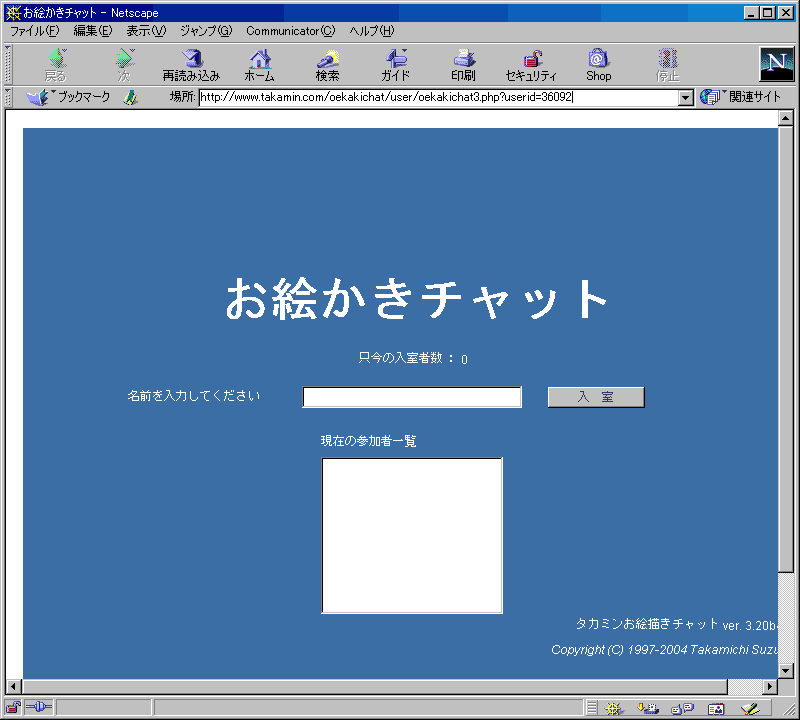Screen dimensions: 800x720
Task: Click the horizontal scrollbar left arrow
Action: [13, 687]
